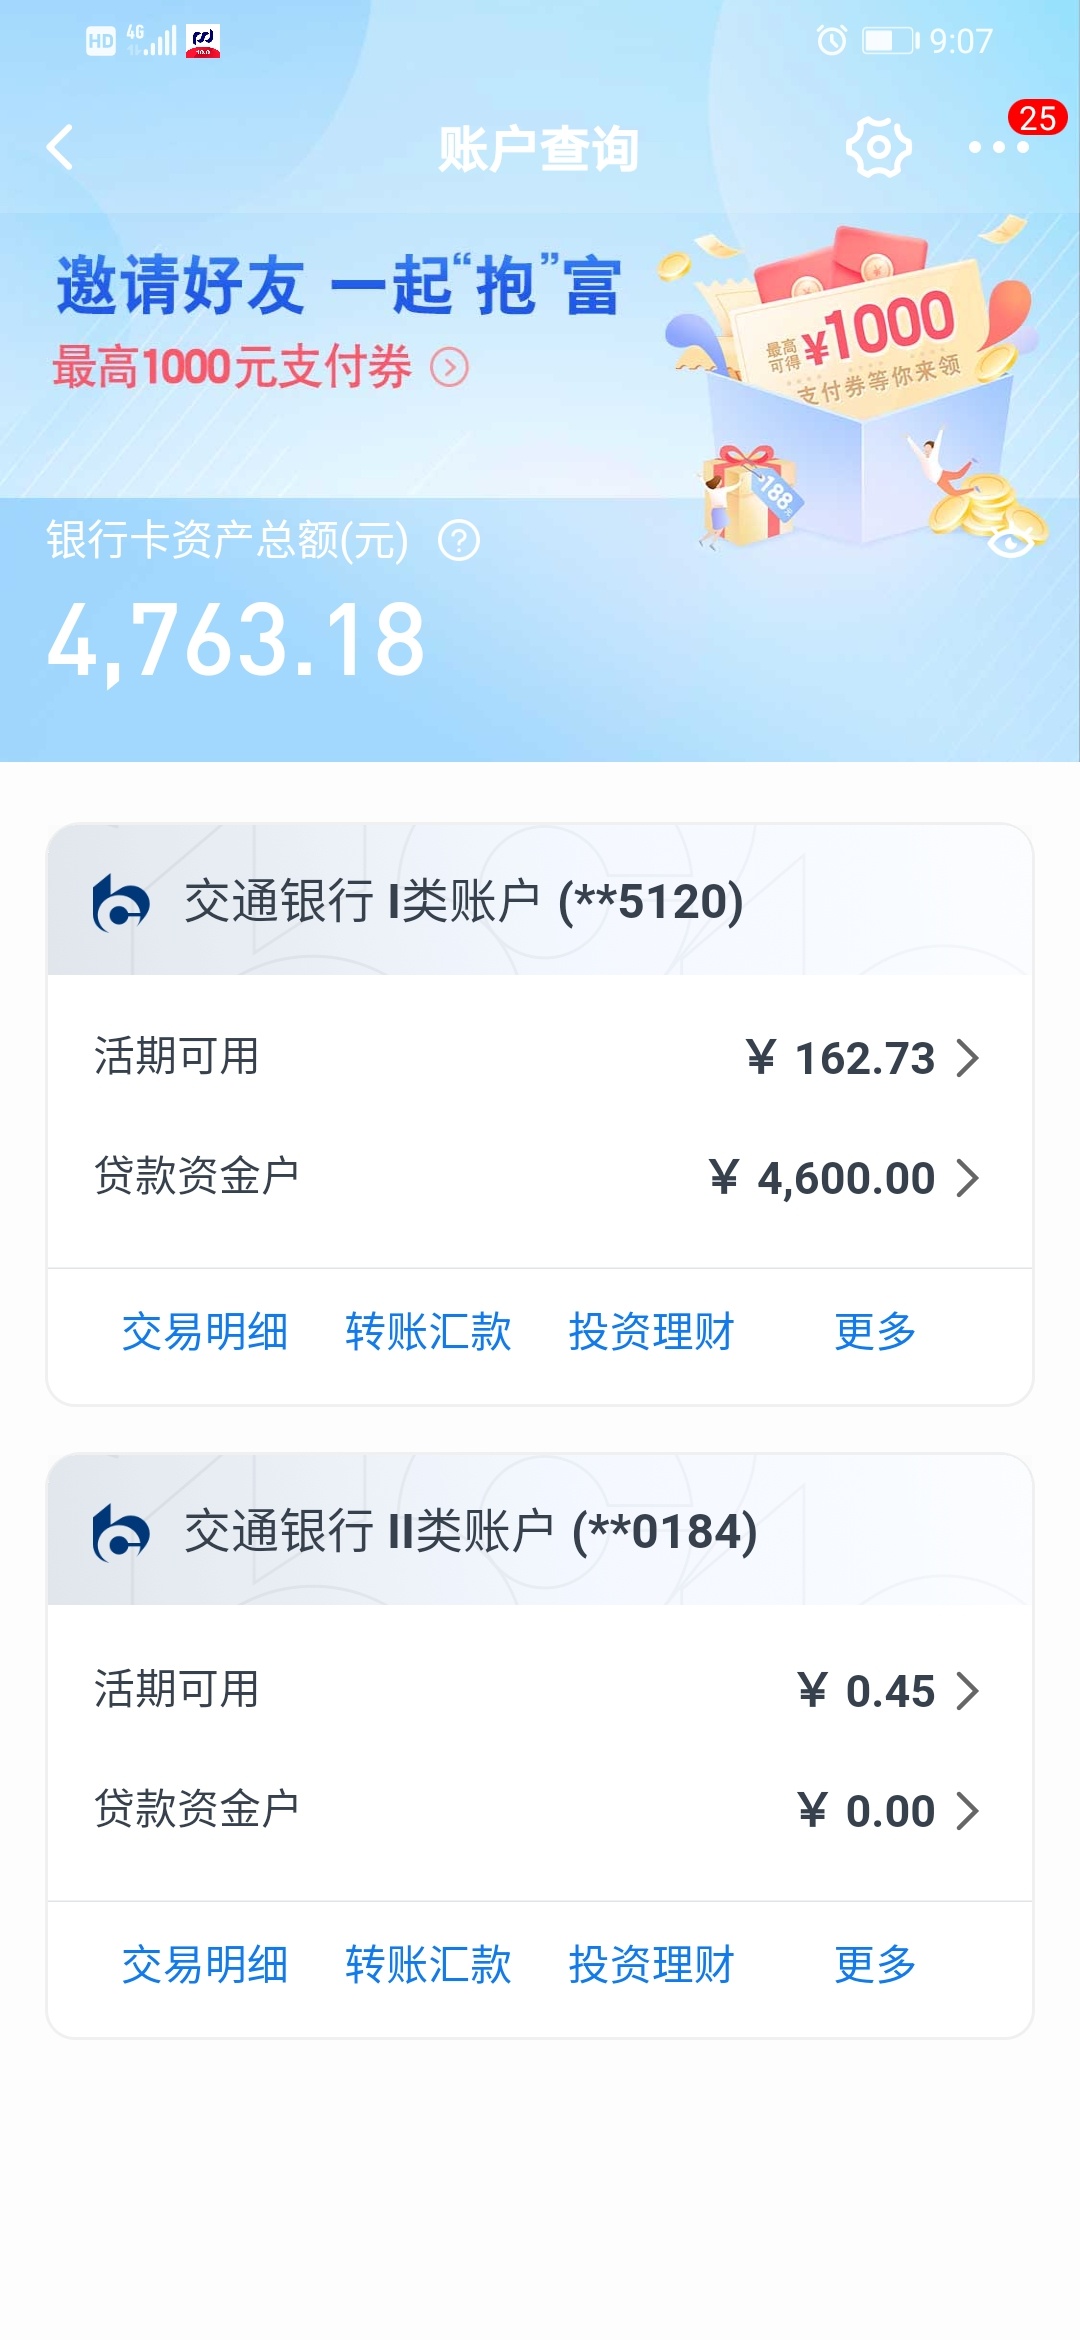The height and width of the screenshot is (2340, 1080).
Task: Tap 更多 under account **5120
Action: (x=875, y=1332)
